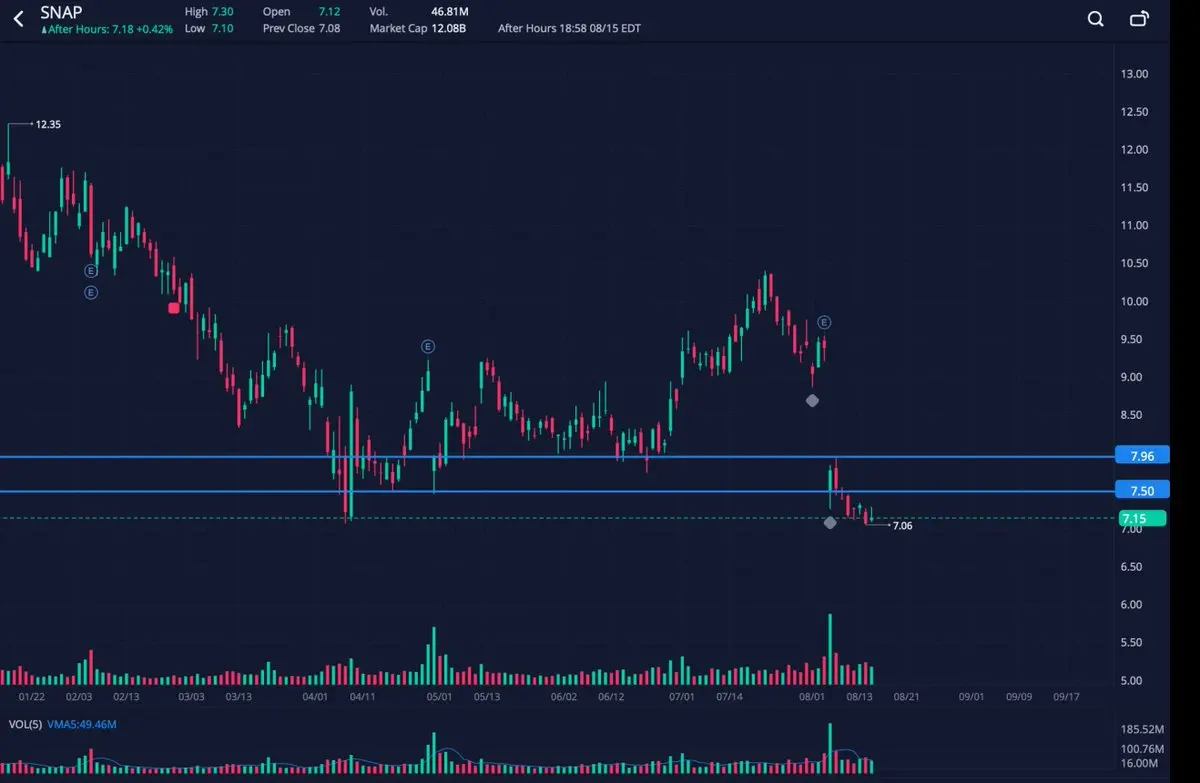Tap After Hours 7.18 +0.42% quote
This screenshot has height=783, width=1200.
[x=106, y=29]
